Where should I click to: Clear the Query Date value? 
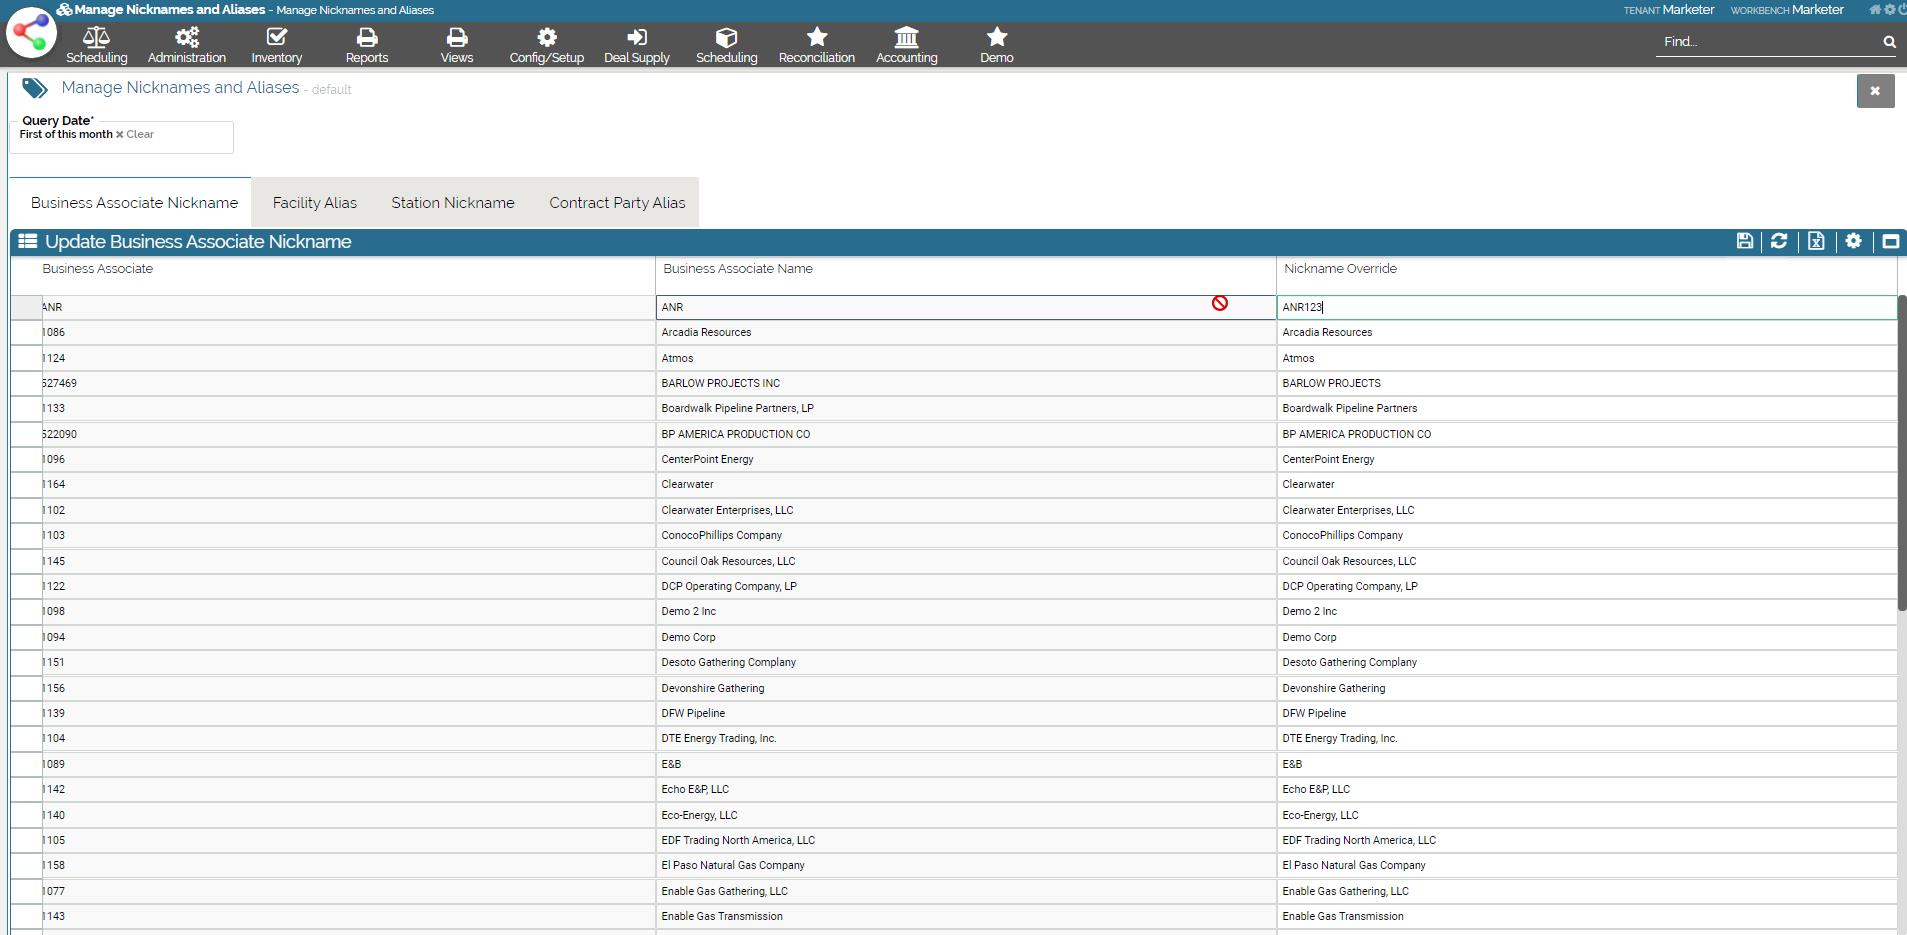tap(134, 134)
